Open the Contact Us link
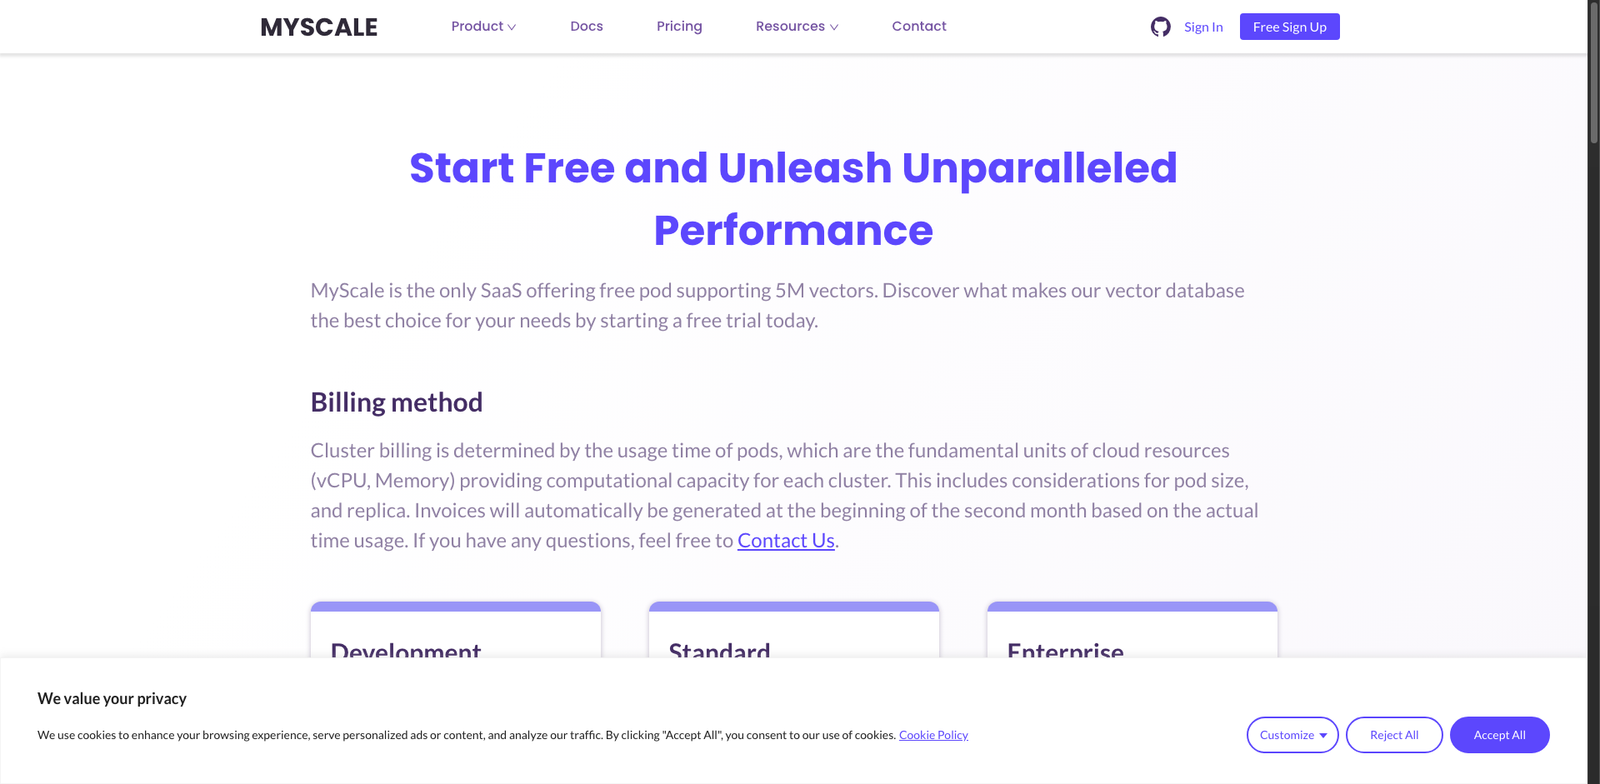 786,540
